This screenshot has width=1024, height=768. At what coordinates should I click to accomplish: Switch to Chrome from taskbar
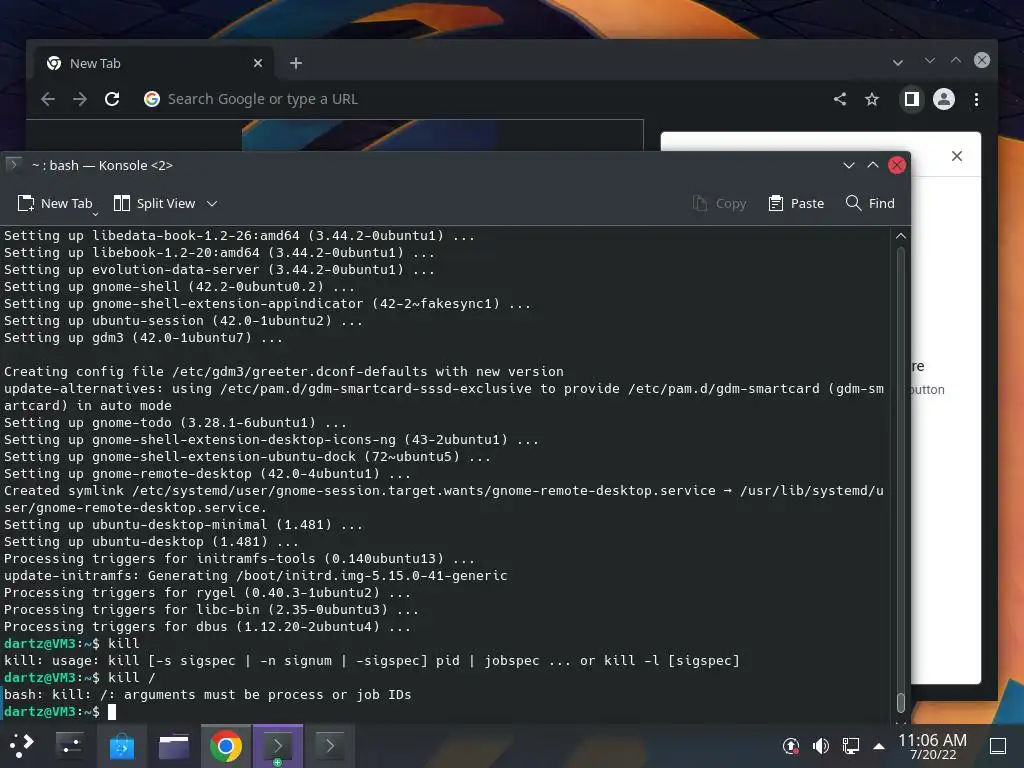pyautogui.click(x=226, y=745)
